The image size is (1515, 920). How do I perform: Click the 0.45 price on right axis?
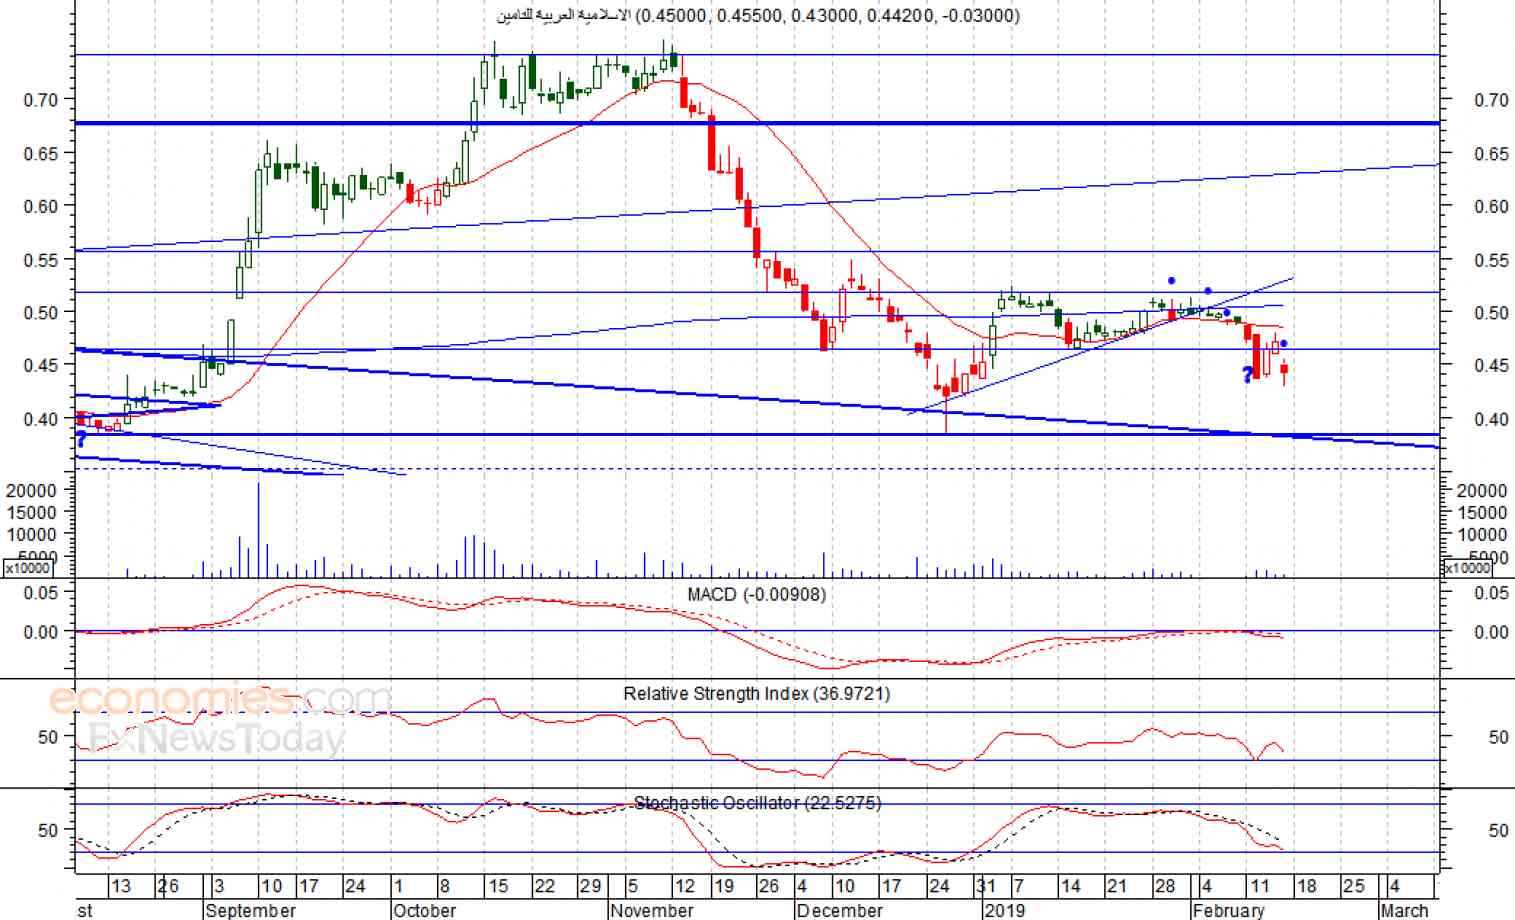(1491, 365)
